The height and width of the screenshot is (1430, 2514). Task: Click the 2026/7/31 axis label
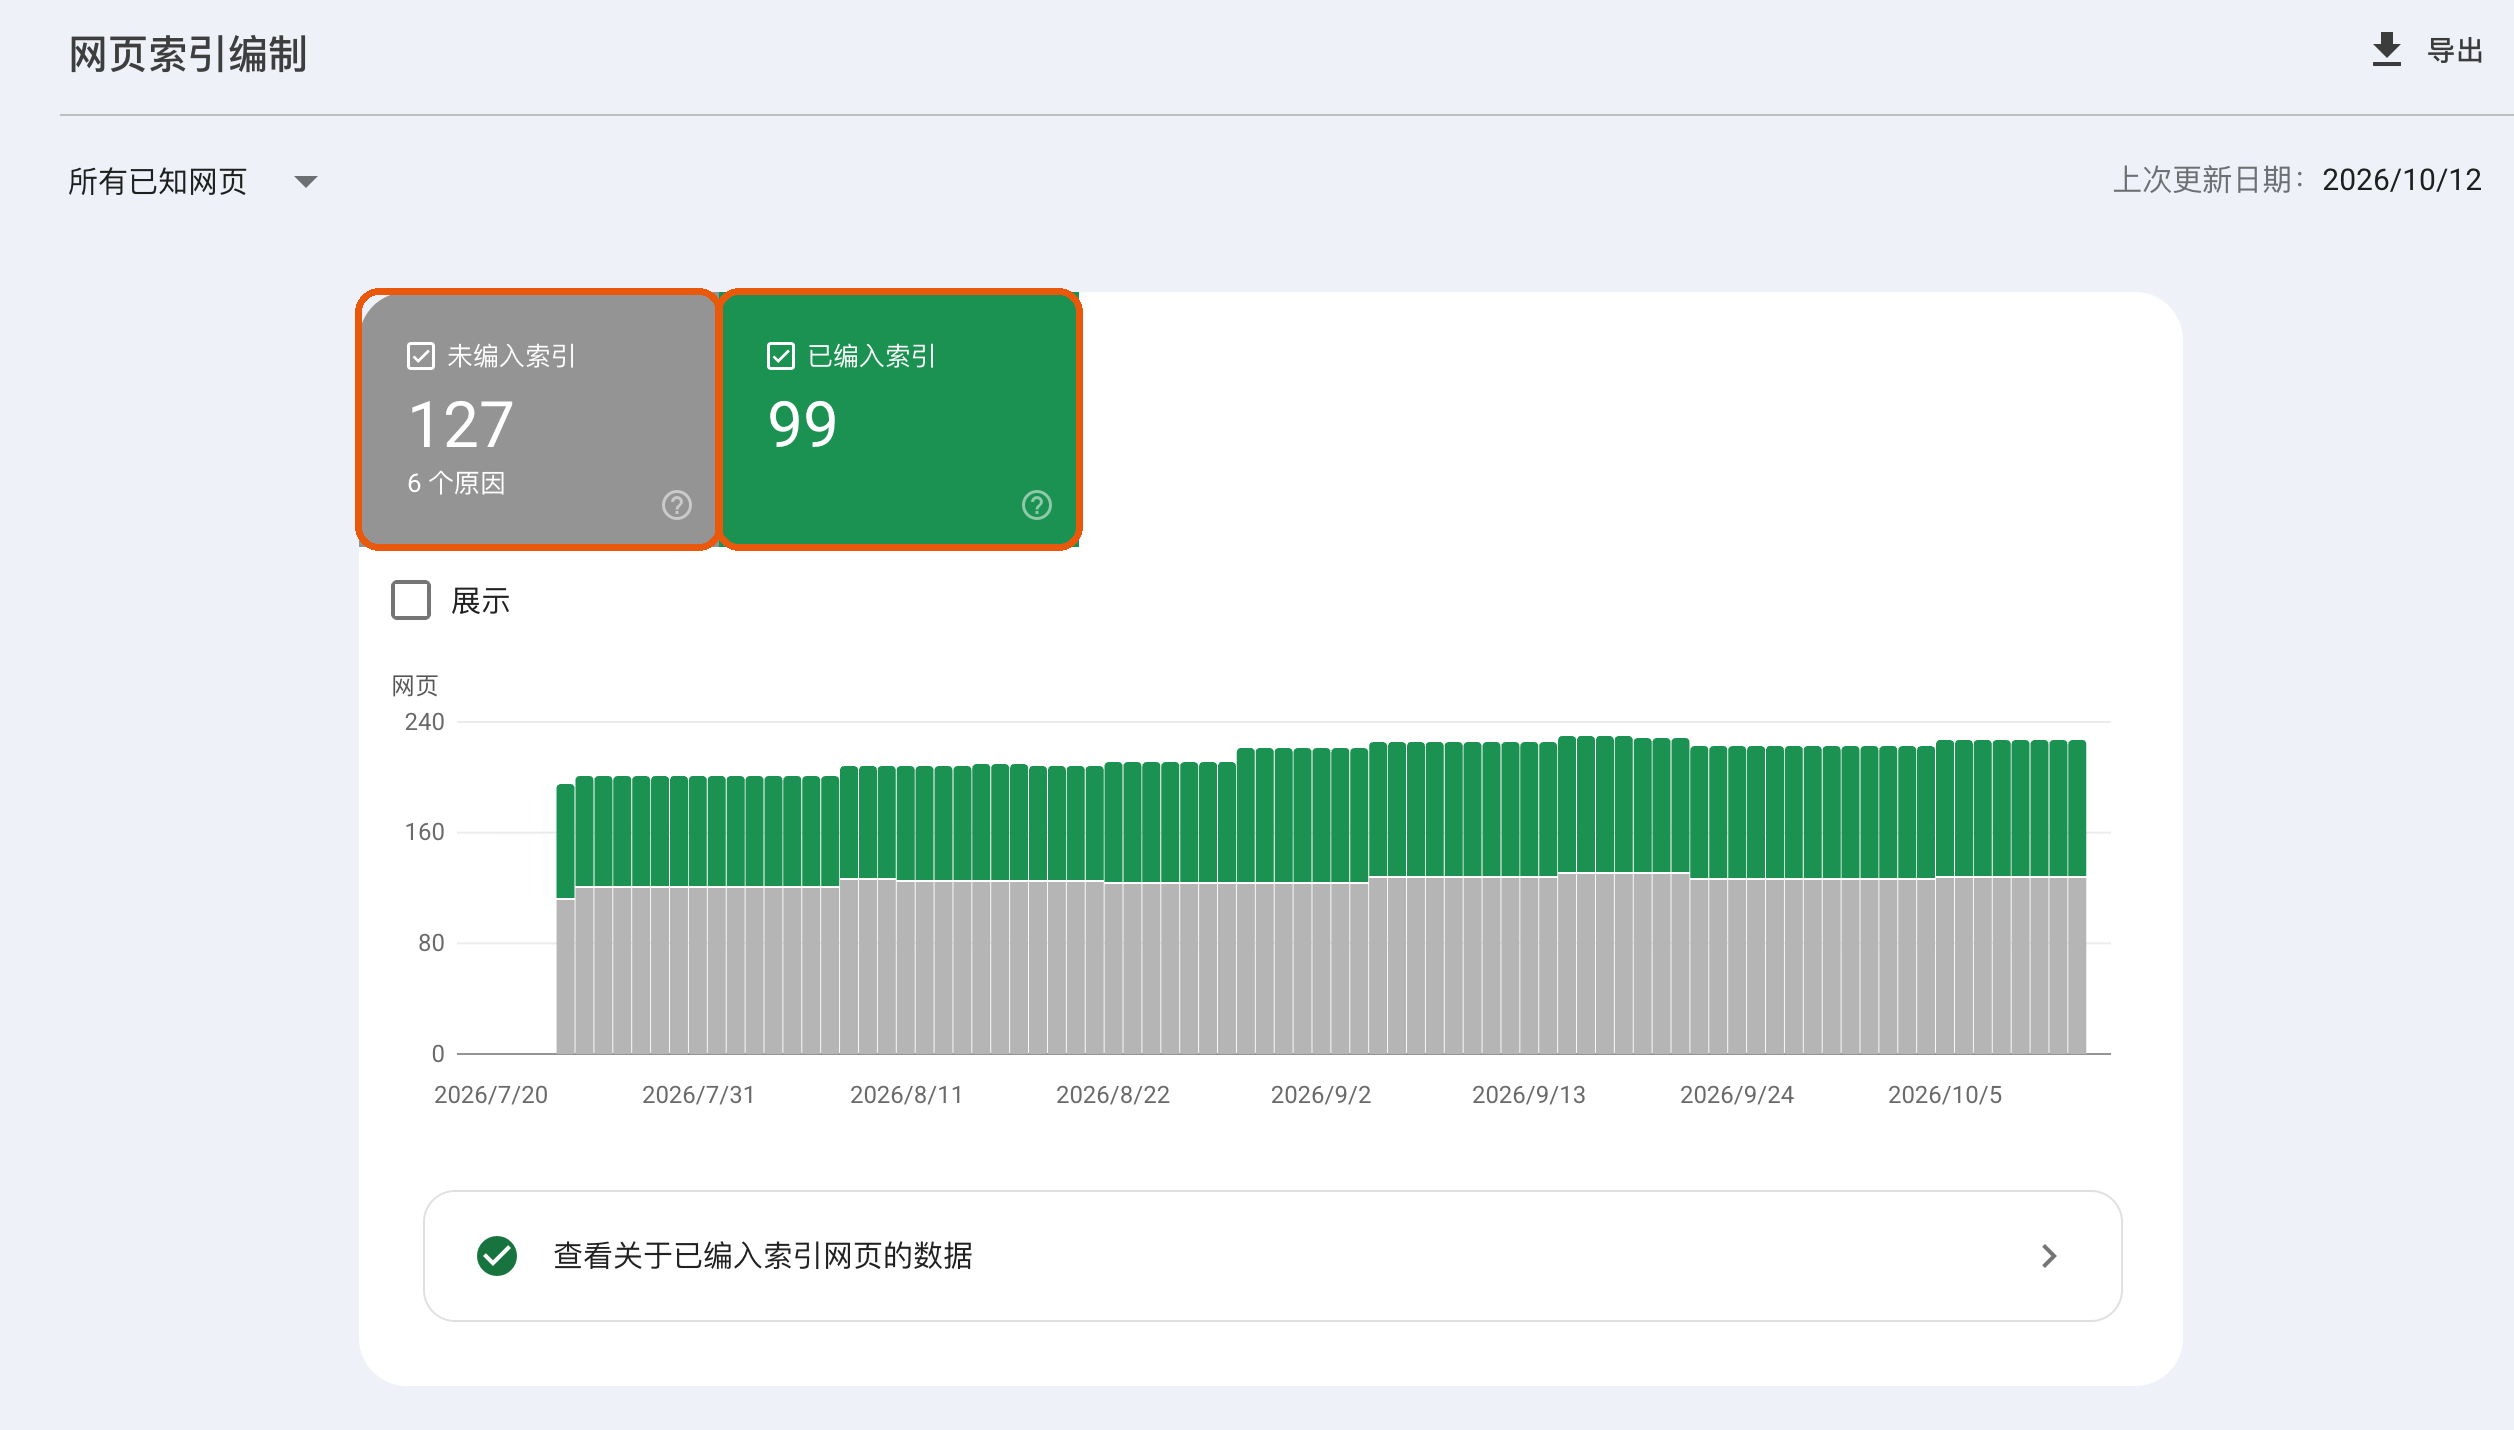[x=698, y=1095]
